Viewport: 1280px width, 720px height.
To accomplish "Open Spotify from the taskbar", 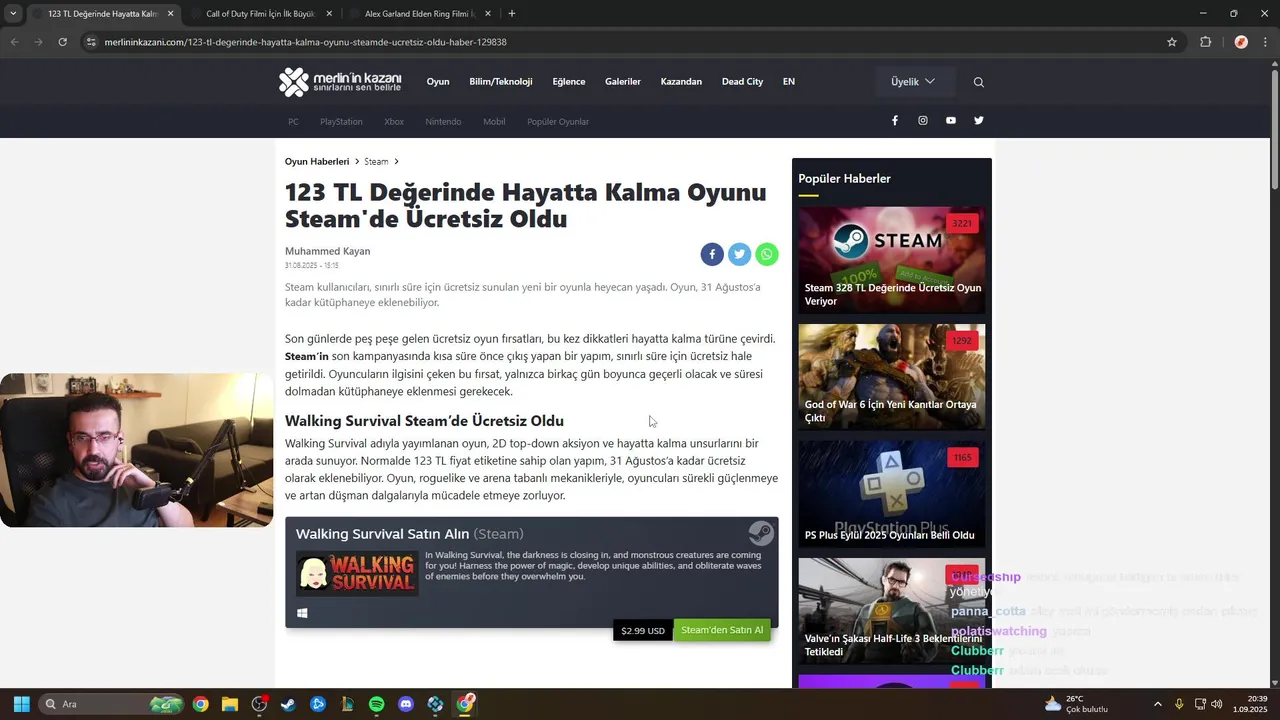I will tap(376, 704).
